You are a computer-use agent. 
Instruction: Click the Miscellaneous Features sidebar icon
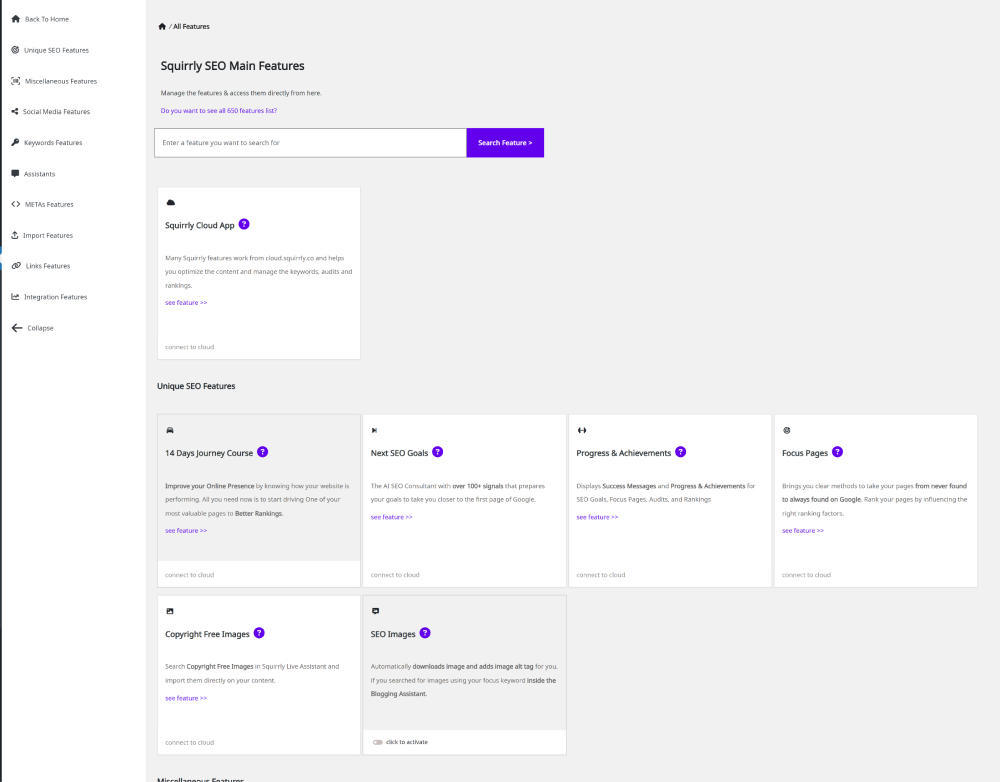tap(15, 81)
